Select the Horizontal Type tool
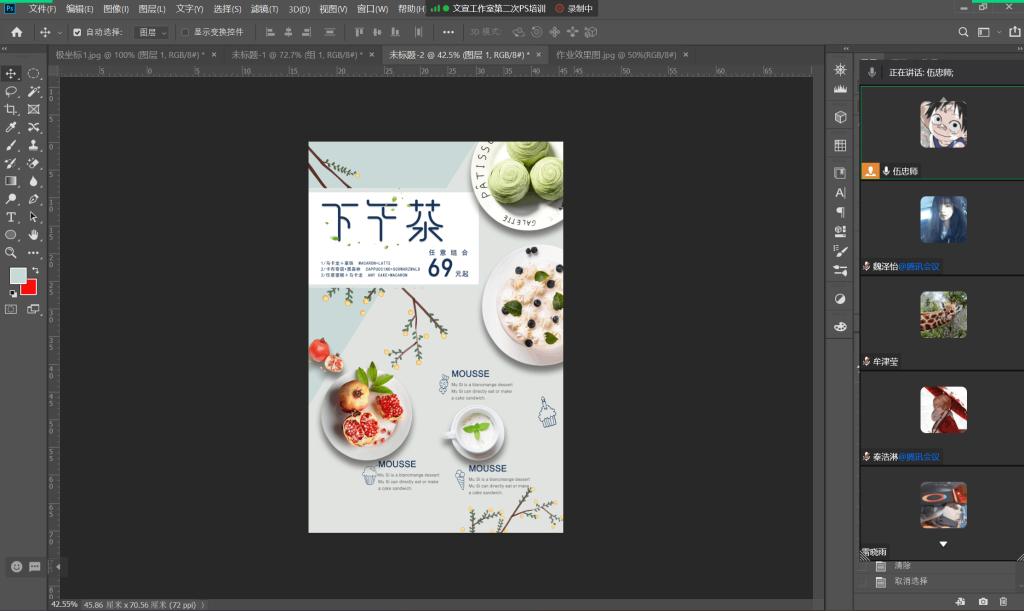Viewport: 1024px width, 611px height. [x=12, y=217]
